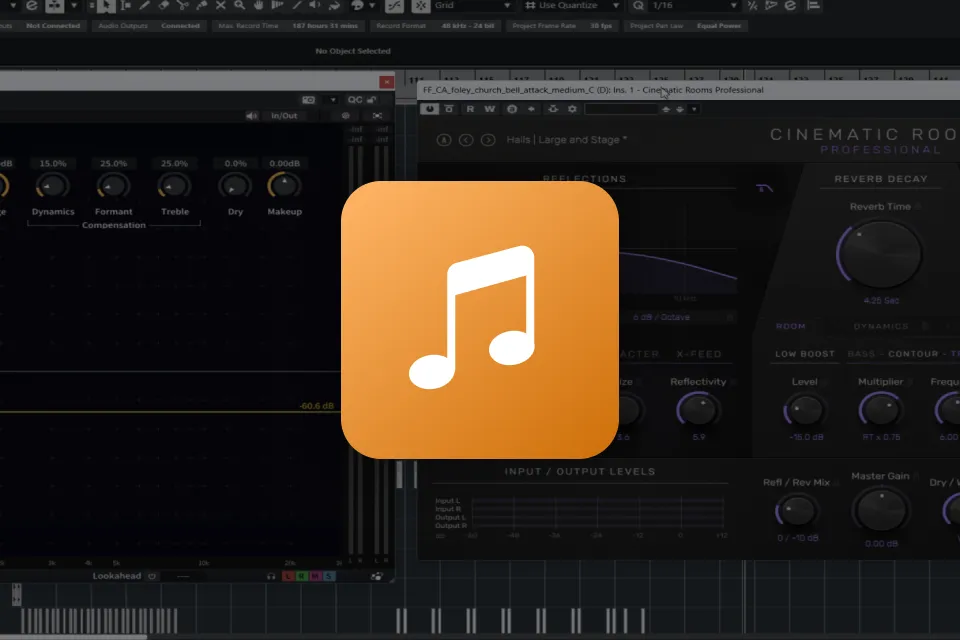This screenshot has width=960, height=640.
Task: Select the Line tool
Action: pyautogui.click(x=296, y=6)
